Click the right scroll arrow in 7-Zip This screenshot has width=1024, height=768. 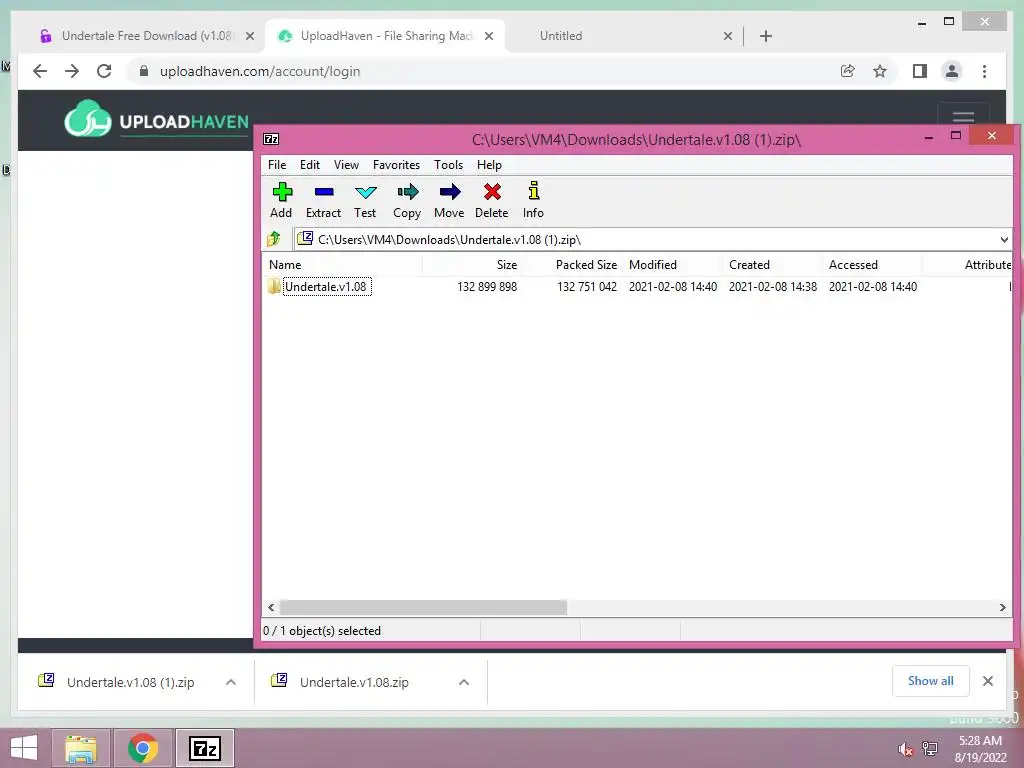click(1002, 607)
